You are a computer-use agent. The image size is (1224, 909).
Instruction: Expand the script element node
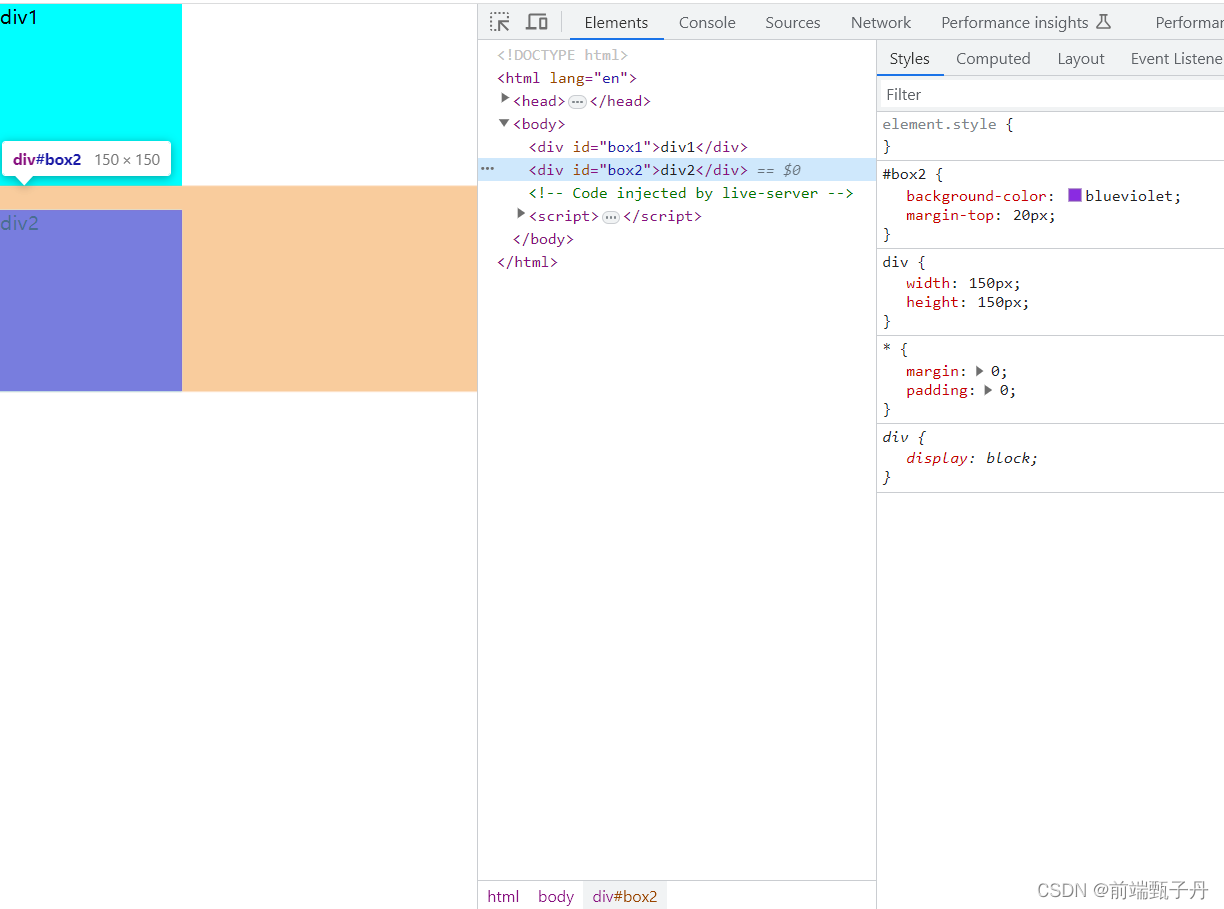click(521, 214)
